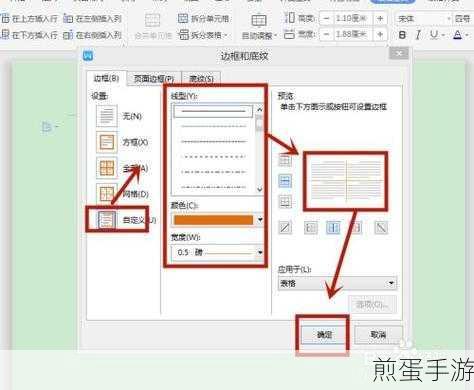Choose the solid line style
This screenshot has height=390, width=474.
pos(213,111)
